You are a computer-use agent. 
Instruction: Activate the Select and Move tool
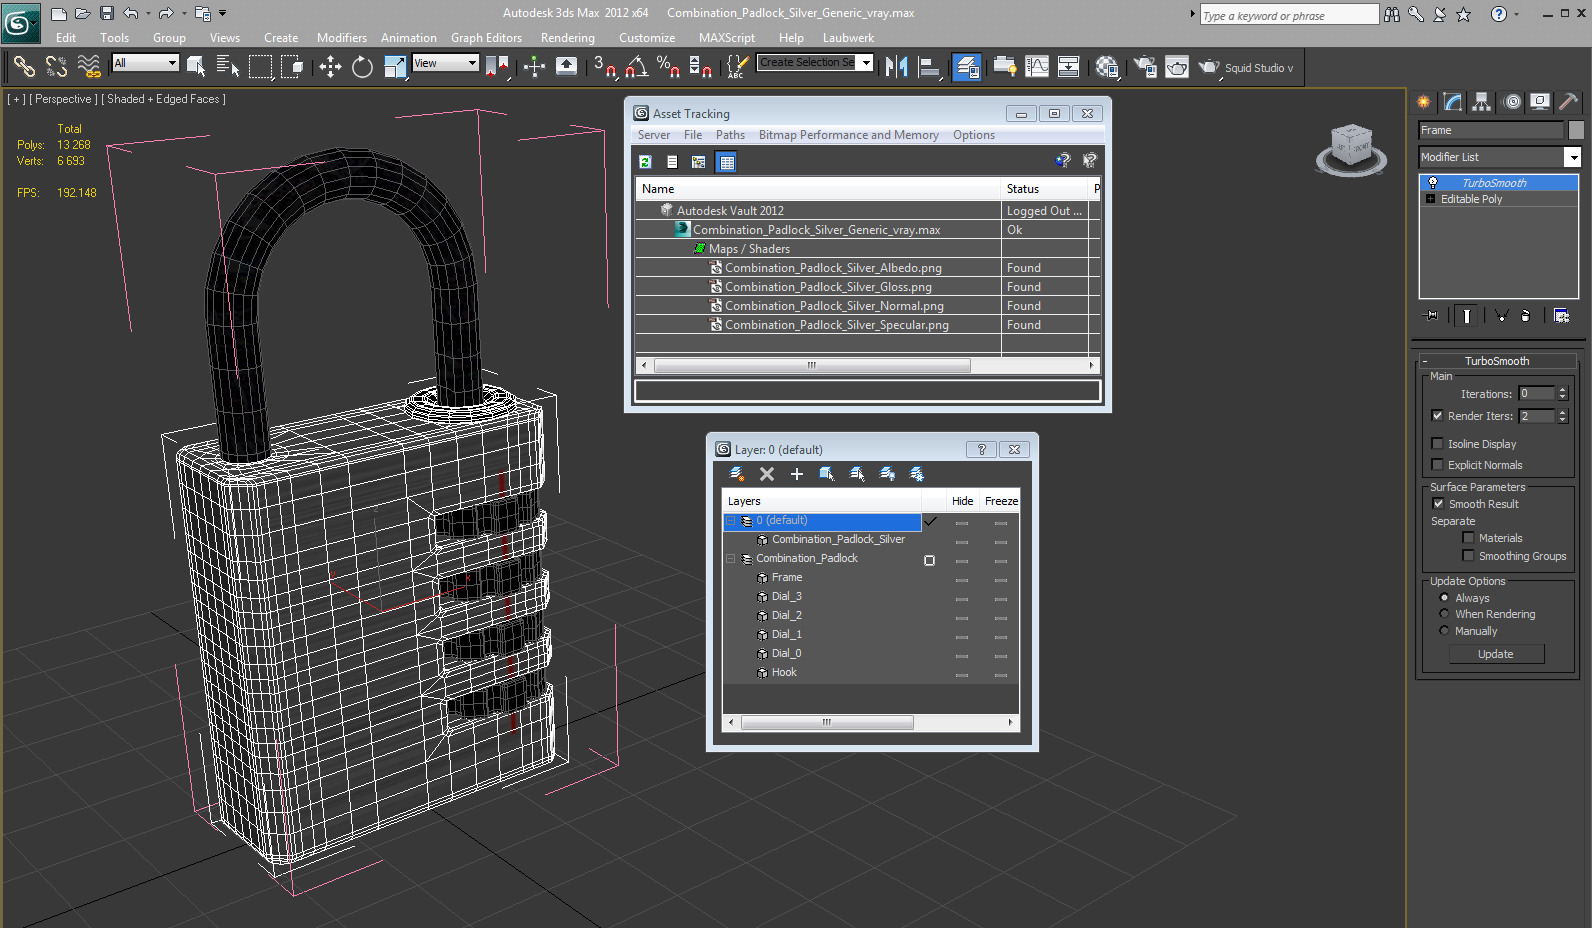330,67
